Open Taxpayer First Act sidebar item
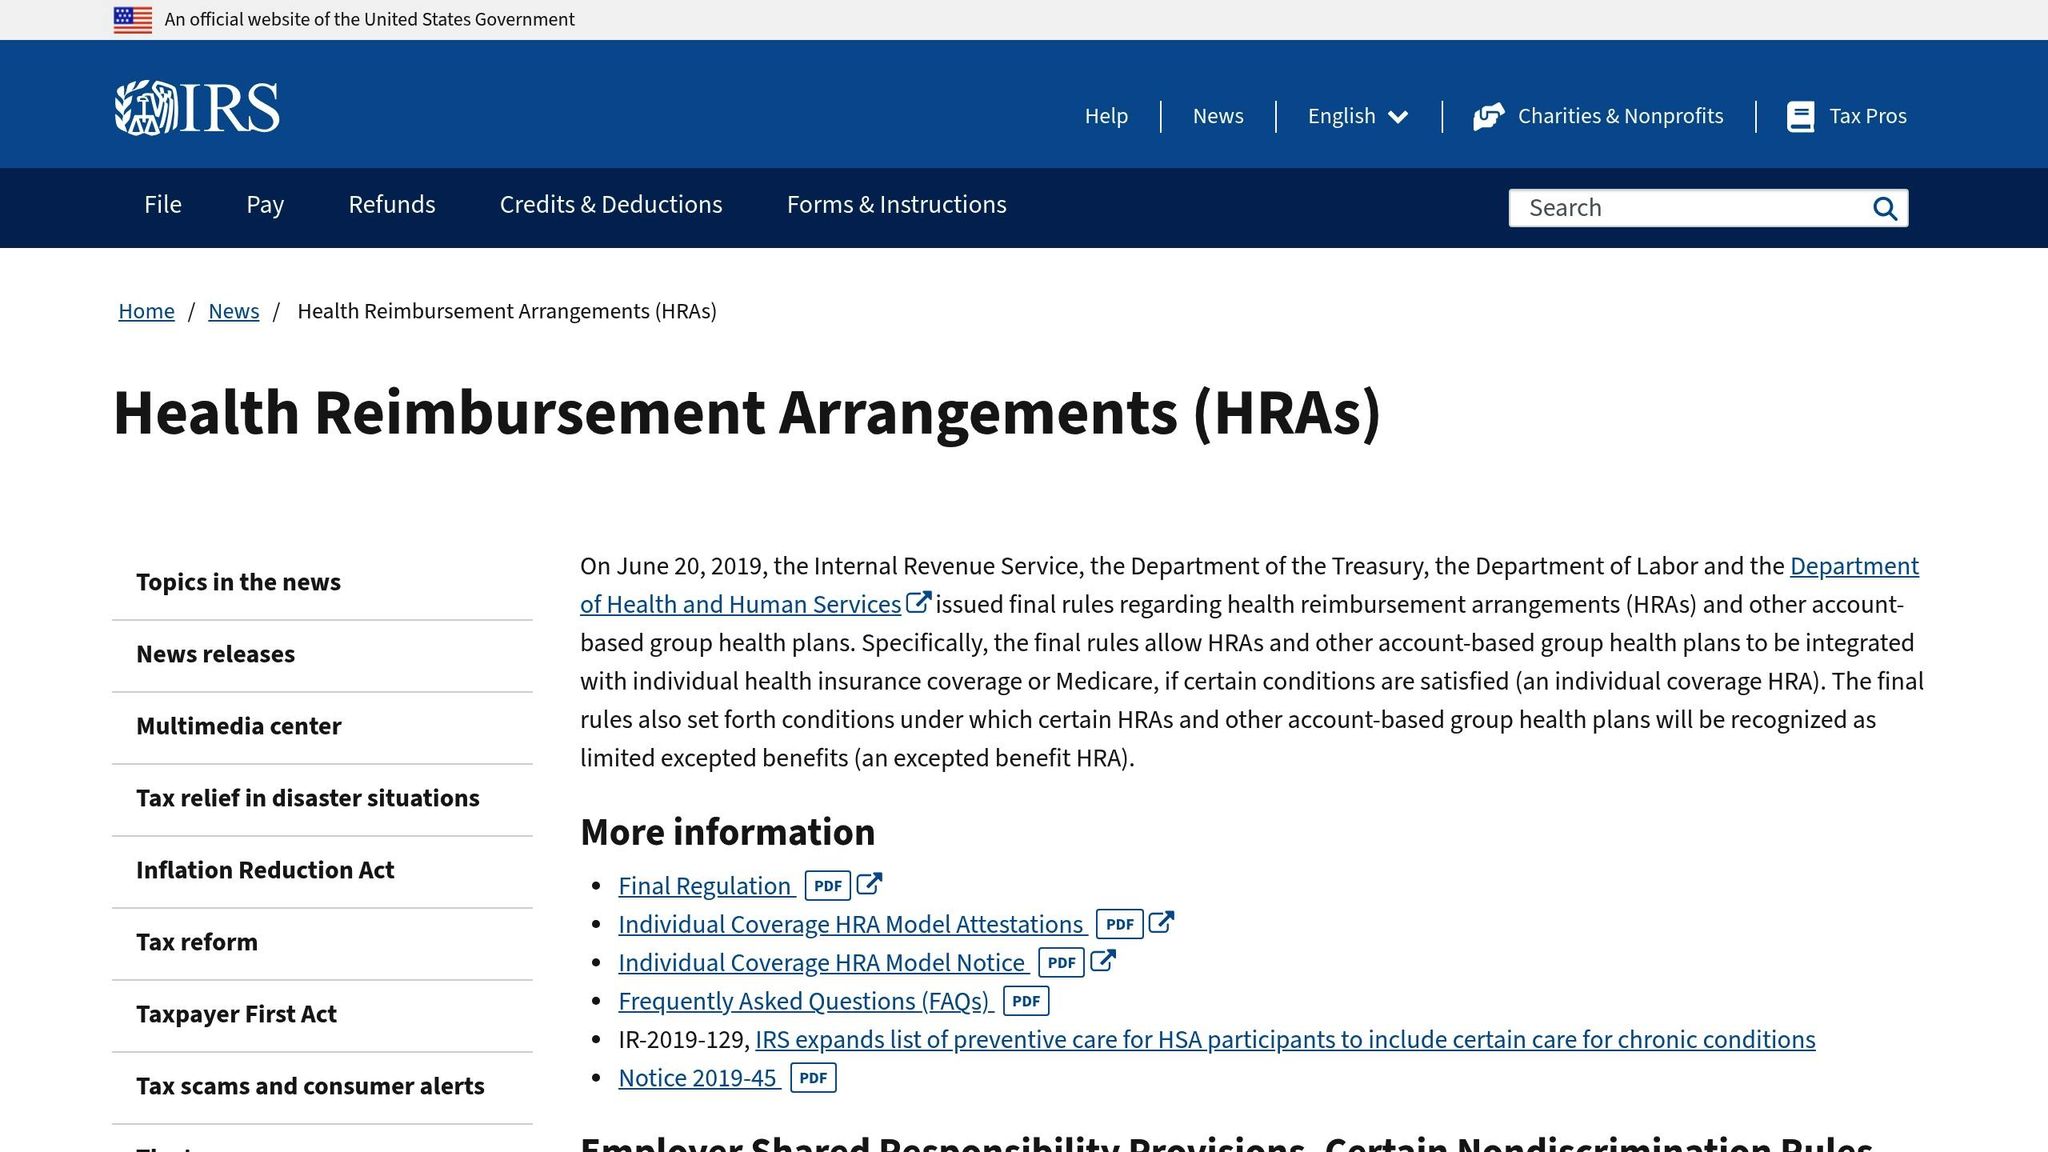Viewport: 2048px width, 1152px height. click(322, 1015)
